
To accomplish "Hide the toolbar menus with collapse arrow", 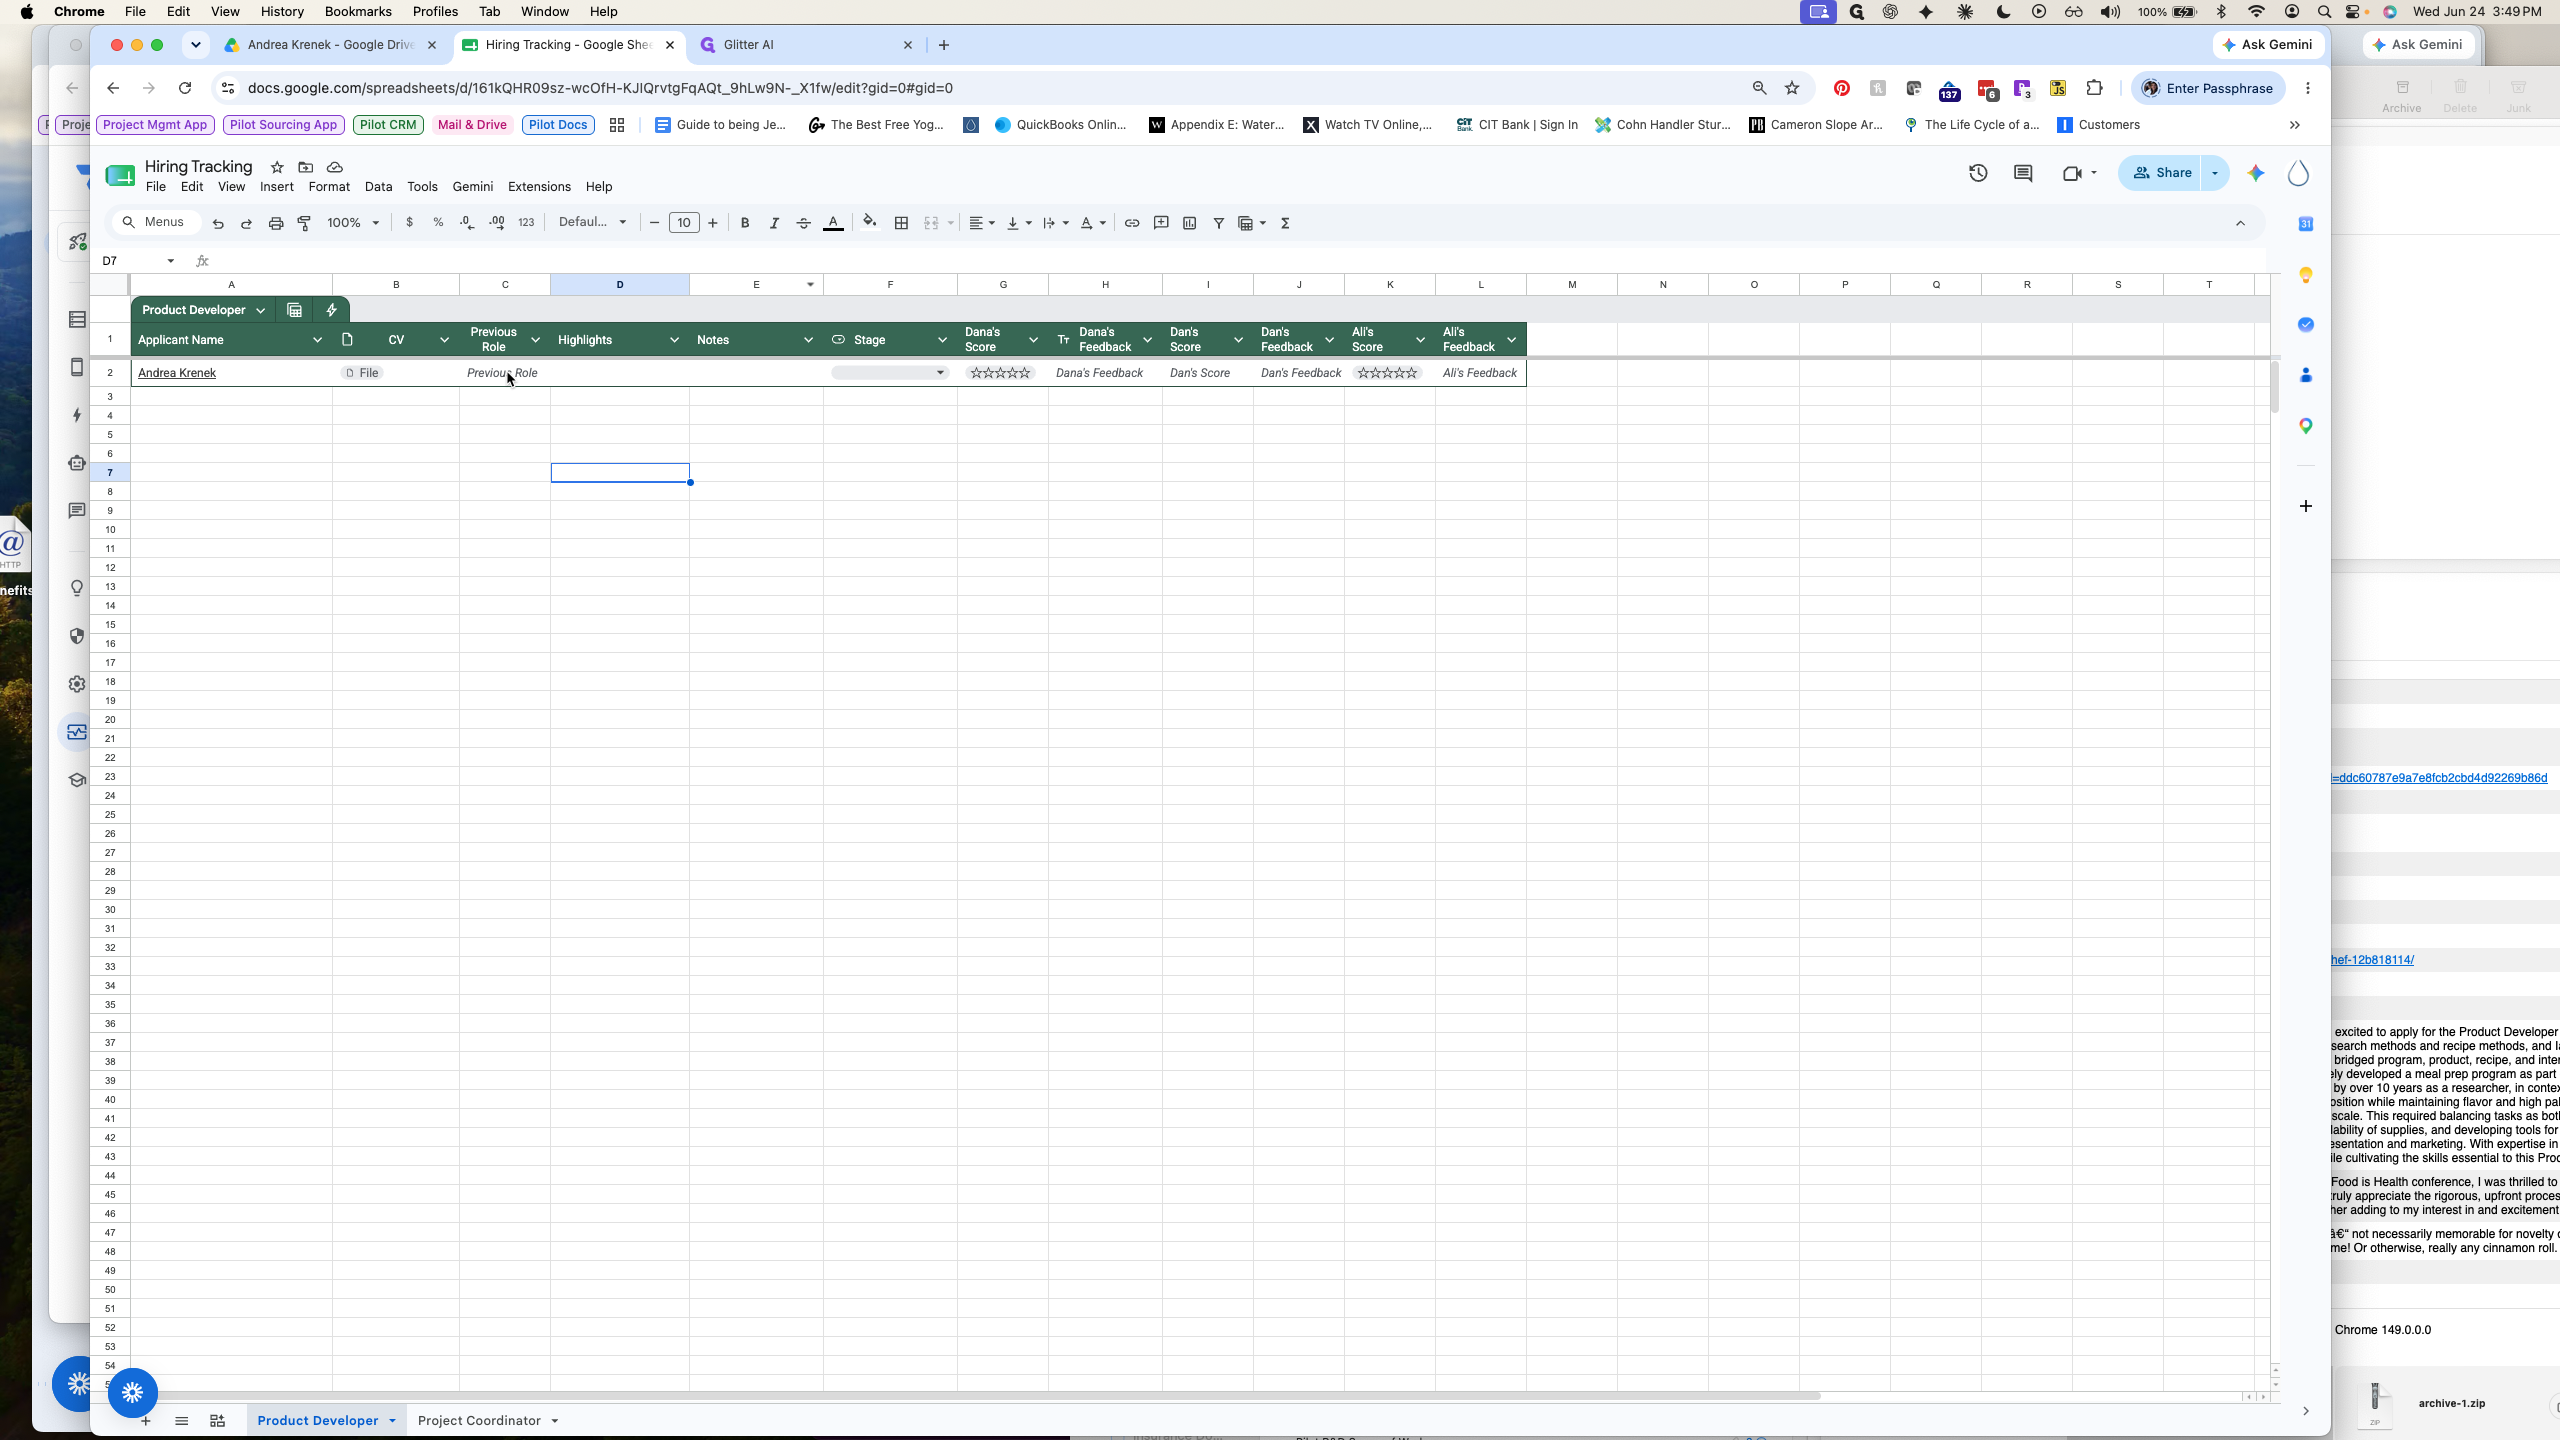I will (2240, 223).
